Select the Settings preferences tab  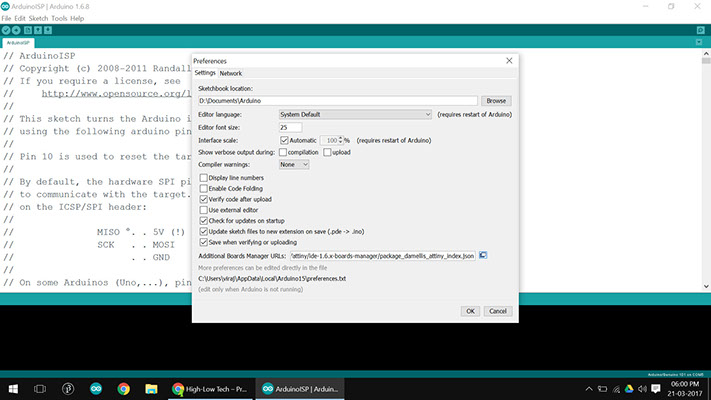tap(205, 73)
